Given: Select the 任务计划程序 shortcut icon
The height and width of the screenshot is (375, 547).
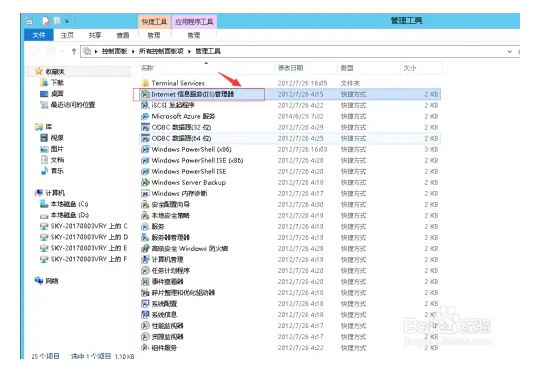Looking at the screenshot, I should click(x=145, y=271).
